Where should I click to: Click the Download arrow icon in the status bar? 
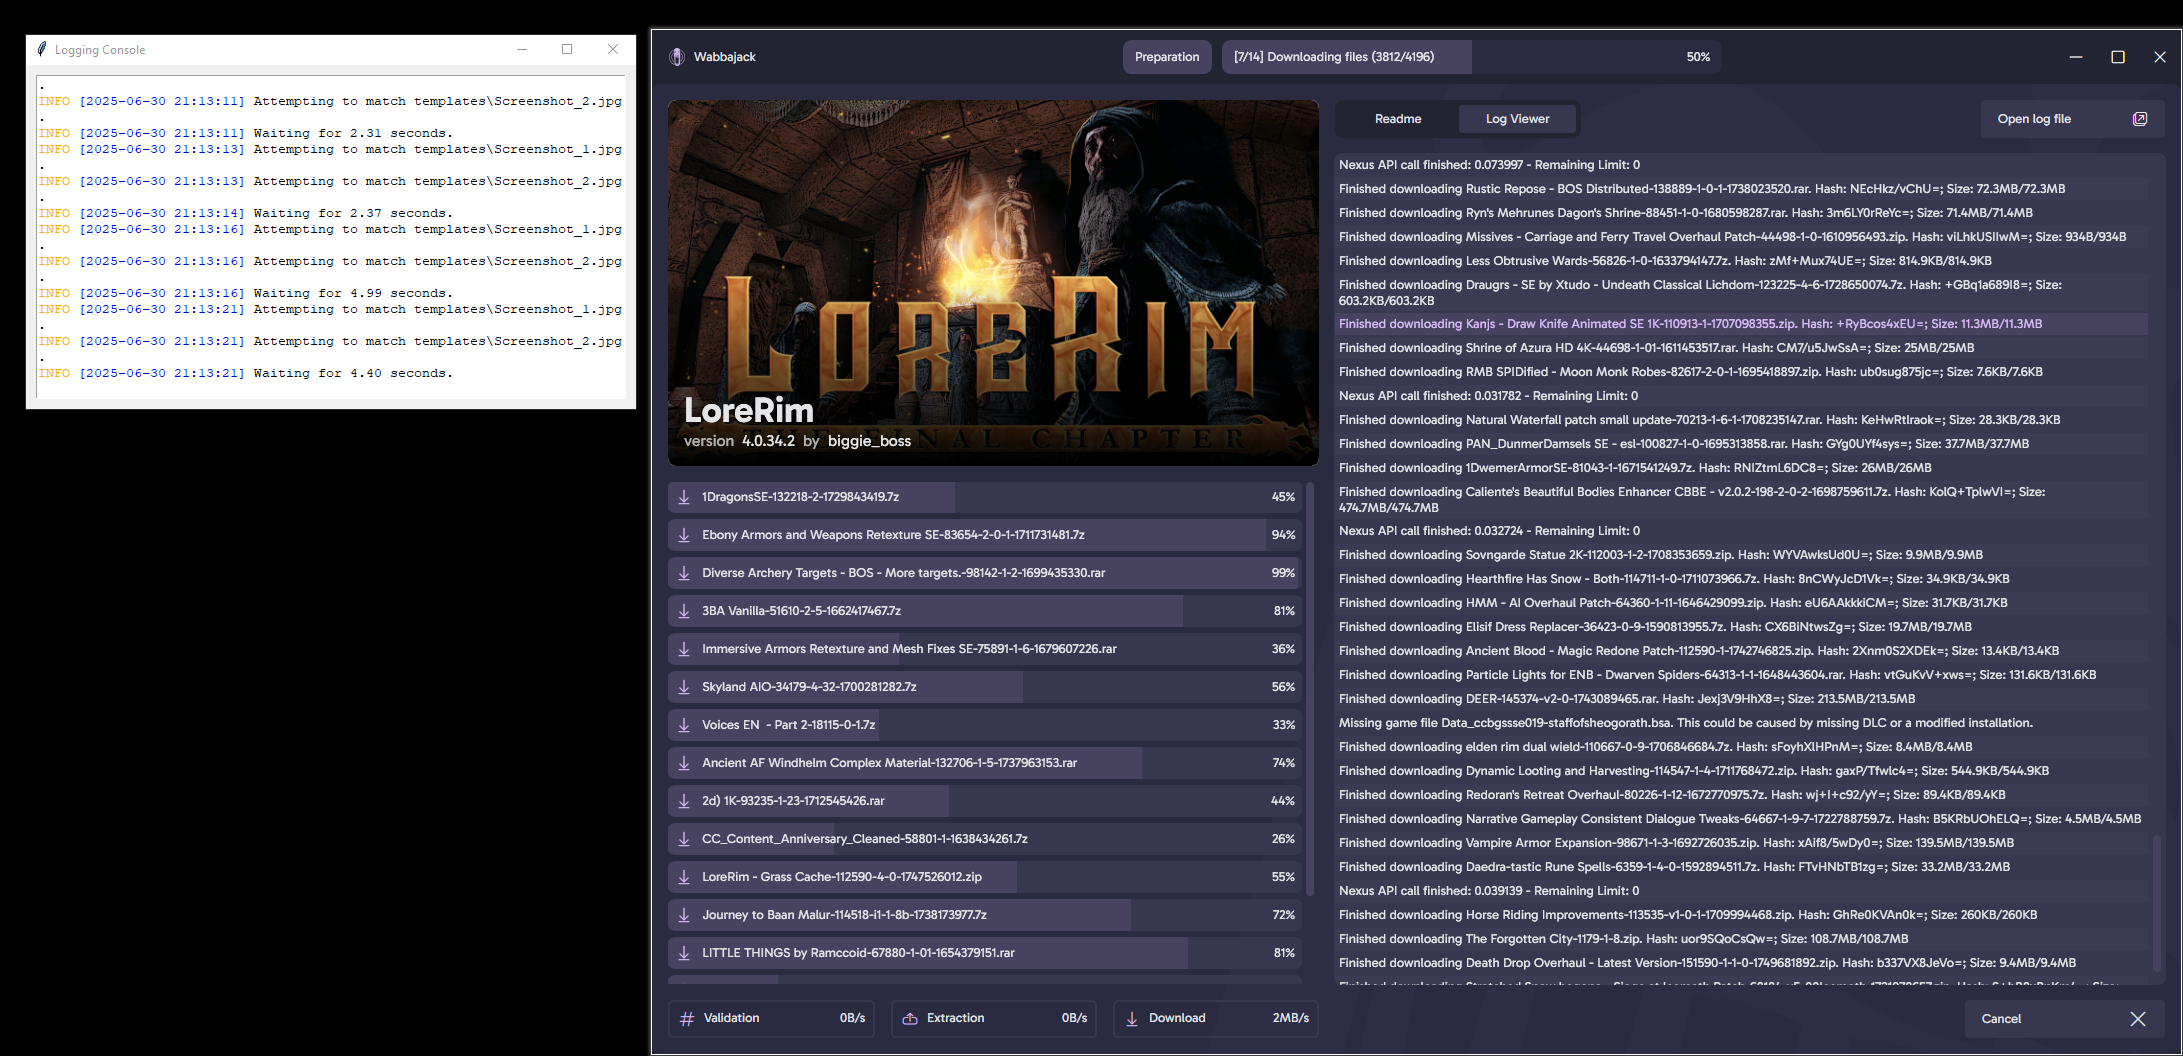(x=1132, y=1019)
